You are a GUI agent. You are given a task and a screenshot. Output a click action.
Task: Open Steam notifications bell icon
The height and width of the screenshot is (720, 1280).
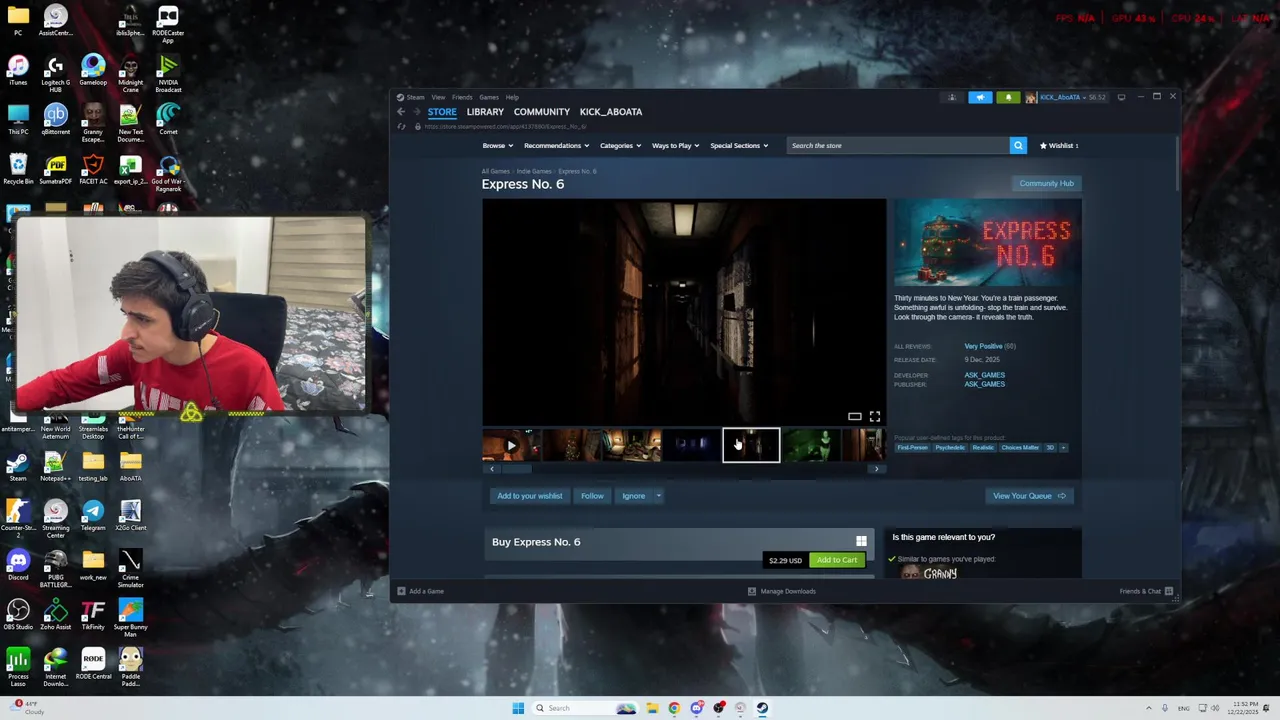pos(1007,97)
